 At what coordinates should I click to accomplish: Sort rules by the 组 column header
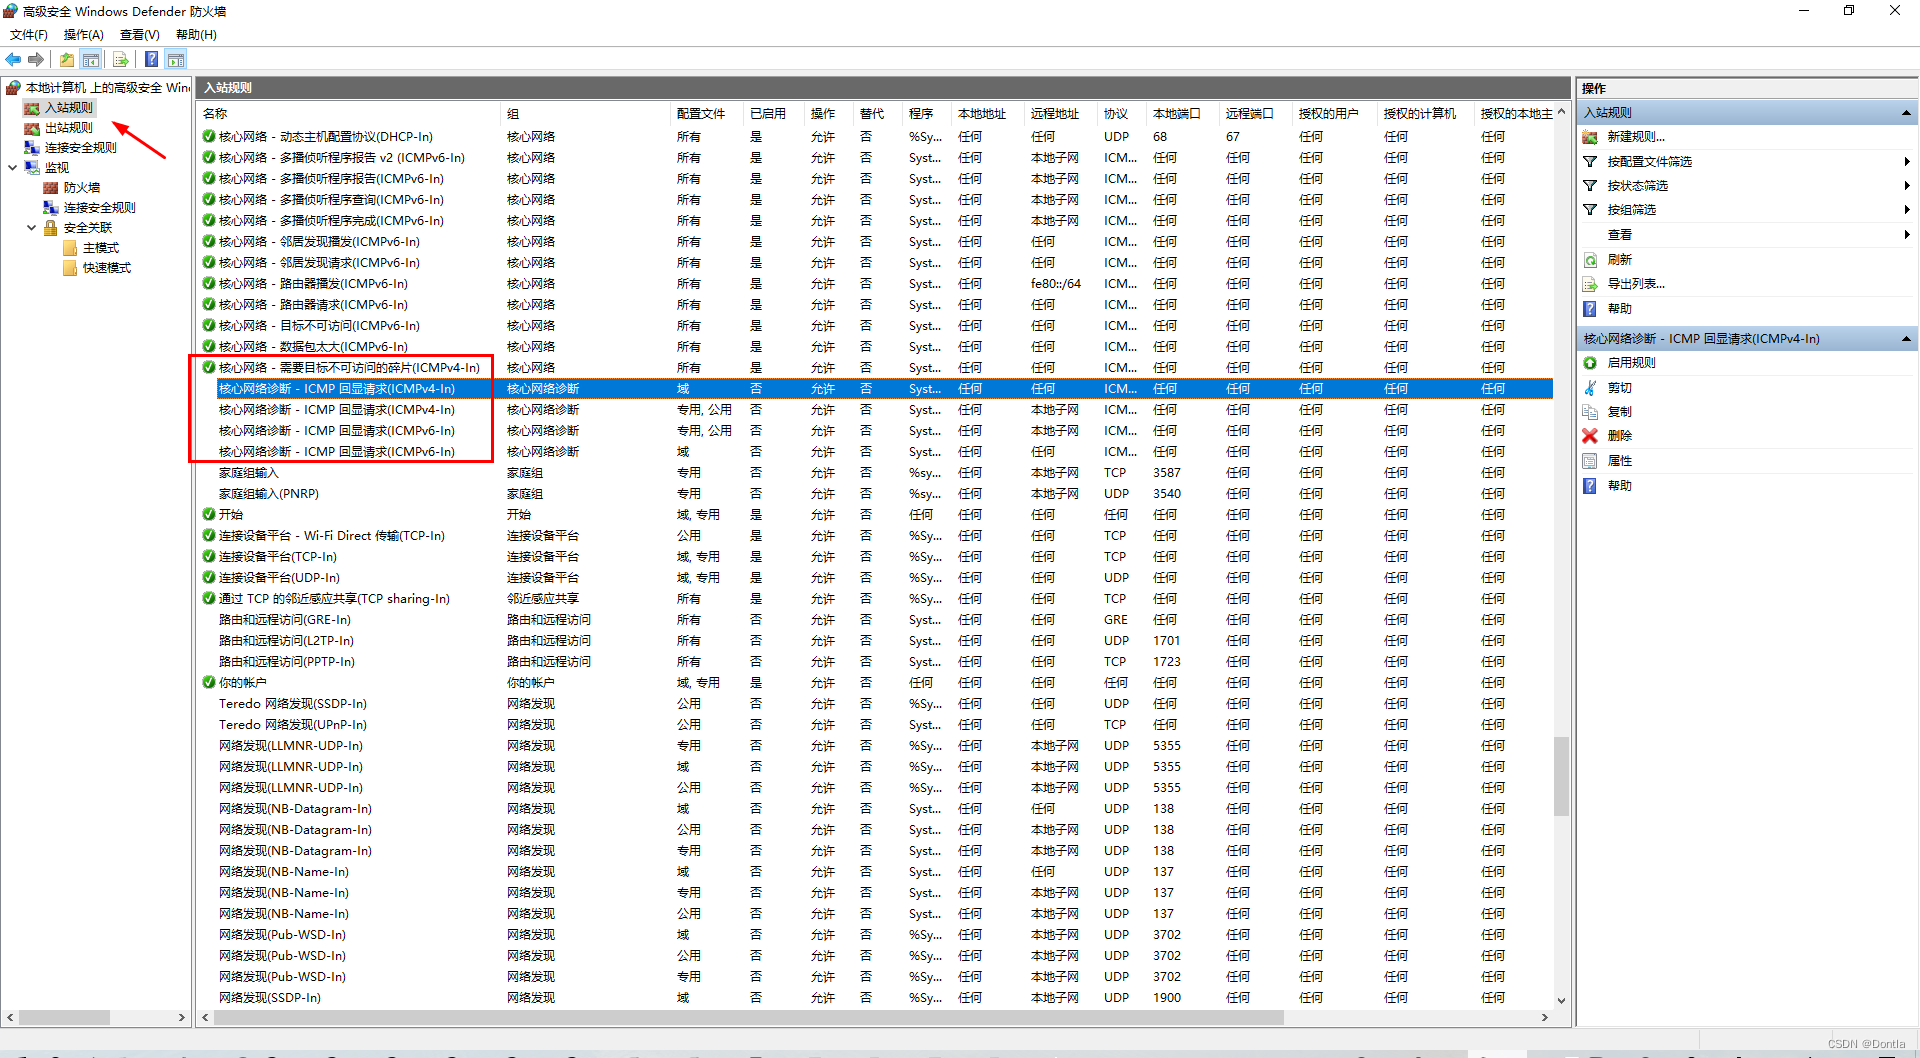coord(585,114)
